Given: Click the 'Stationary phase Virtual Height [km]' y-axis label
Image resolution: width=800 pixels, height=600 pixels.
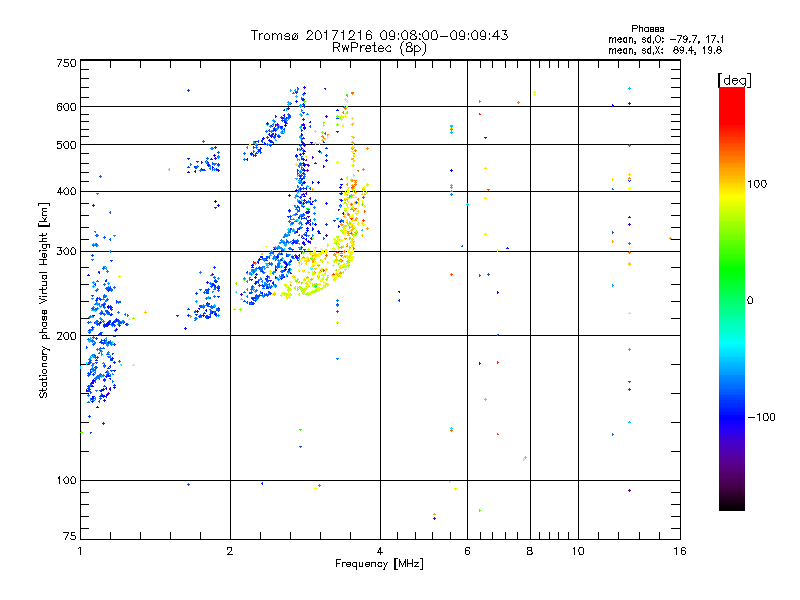Looking at the screenshot, I should coord(44,300).
